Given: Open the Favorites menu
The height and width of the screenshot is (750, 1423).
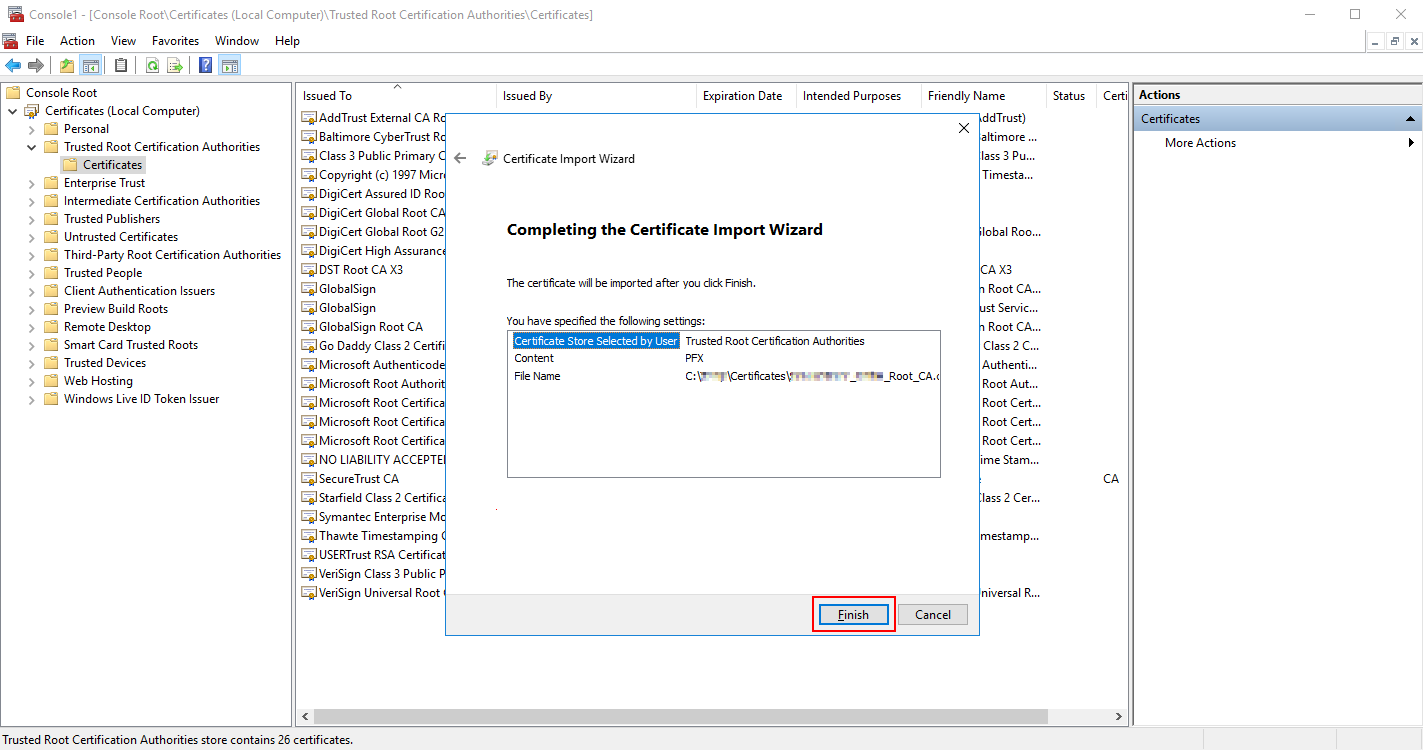Looking at the screenshot, I should tap(175, 40).
